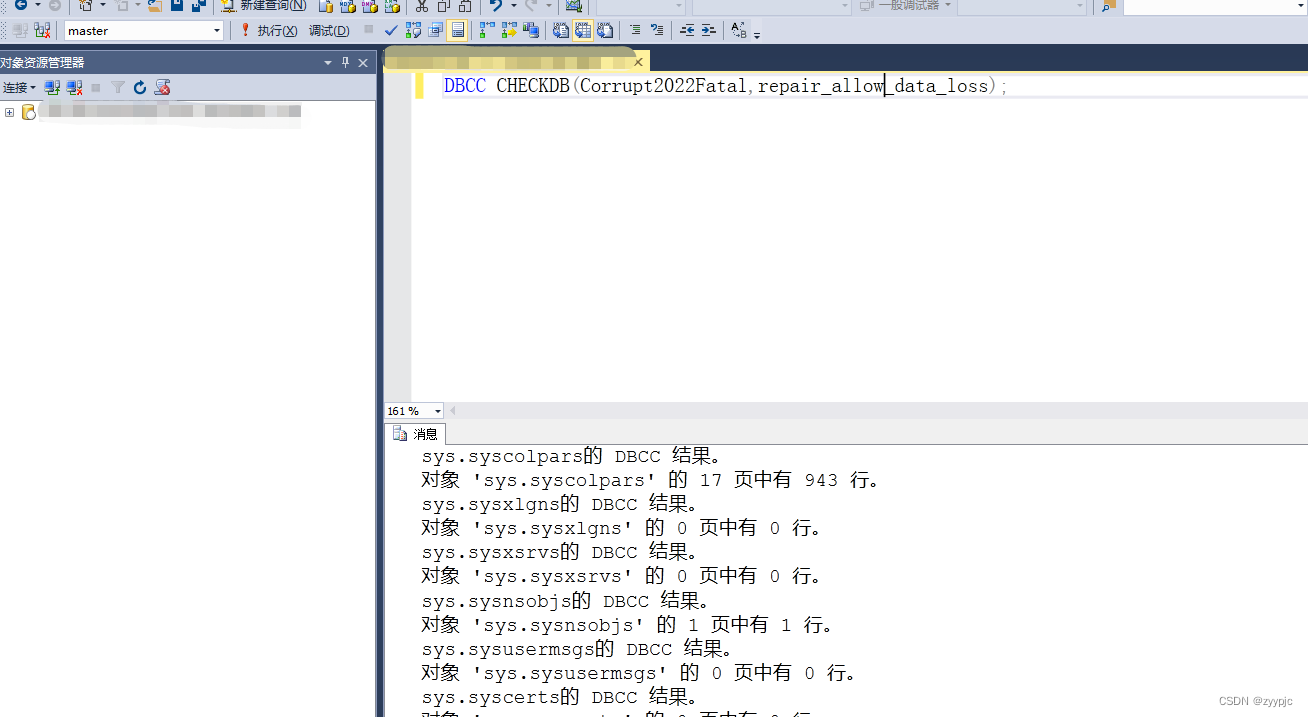Image resolution: width=1308 pixels, height=717 pixels.
Task: Open the Object Explorer filter
Action: [118, 87]
